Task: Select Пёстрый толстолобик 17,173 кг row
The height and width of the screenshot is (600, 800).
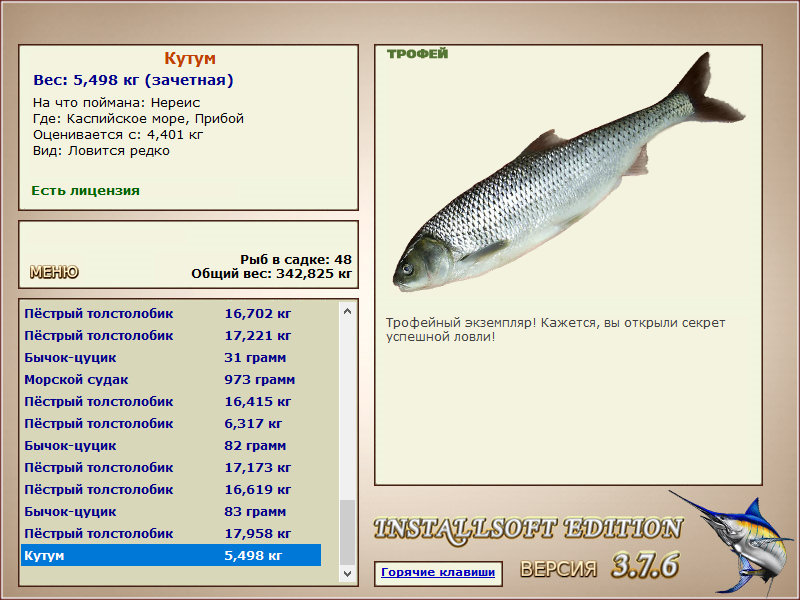Action: pyautogui.click(x=171, y=467)
